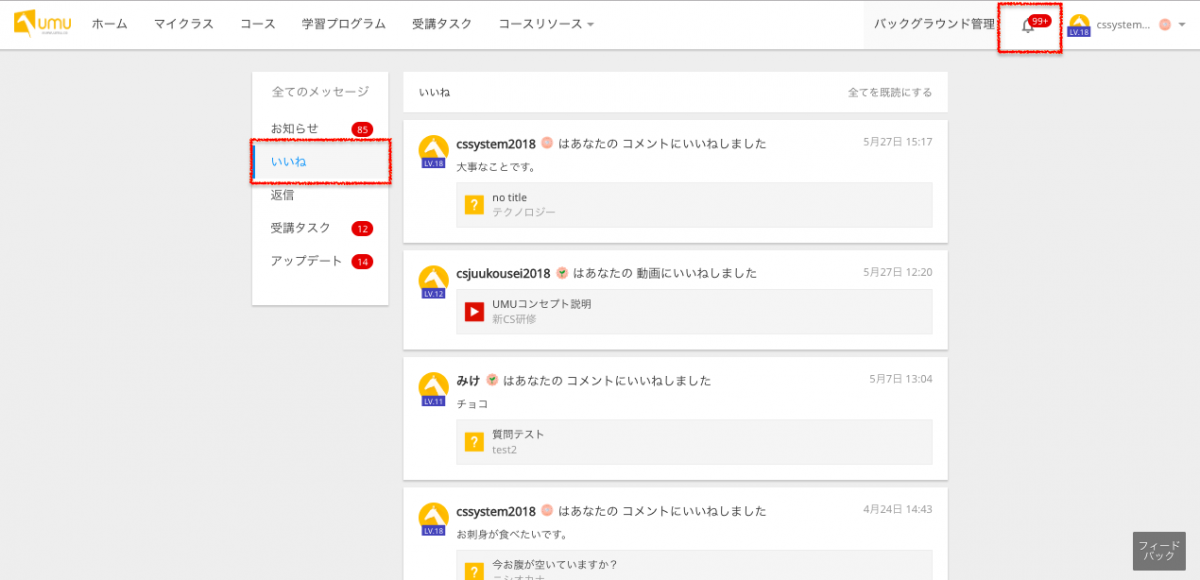The width and height of the screenshot is (1200, 580).
Task: Click the notification bell icon
Action: pos(1027,26)
